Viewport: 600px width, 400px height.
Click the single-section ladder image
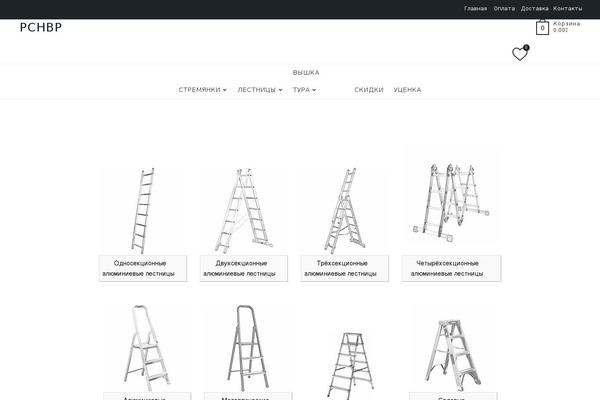[x=143, y=211]
